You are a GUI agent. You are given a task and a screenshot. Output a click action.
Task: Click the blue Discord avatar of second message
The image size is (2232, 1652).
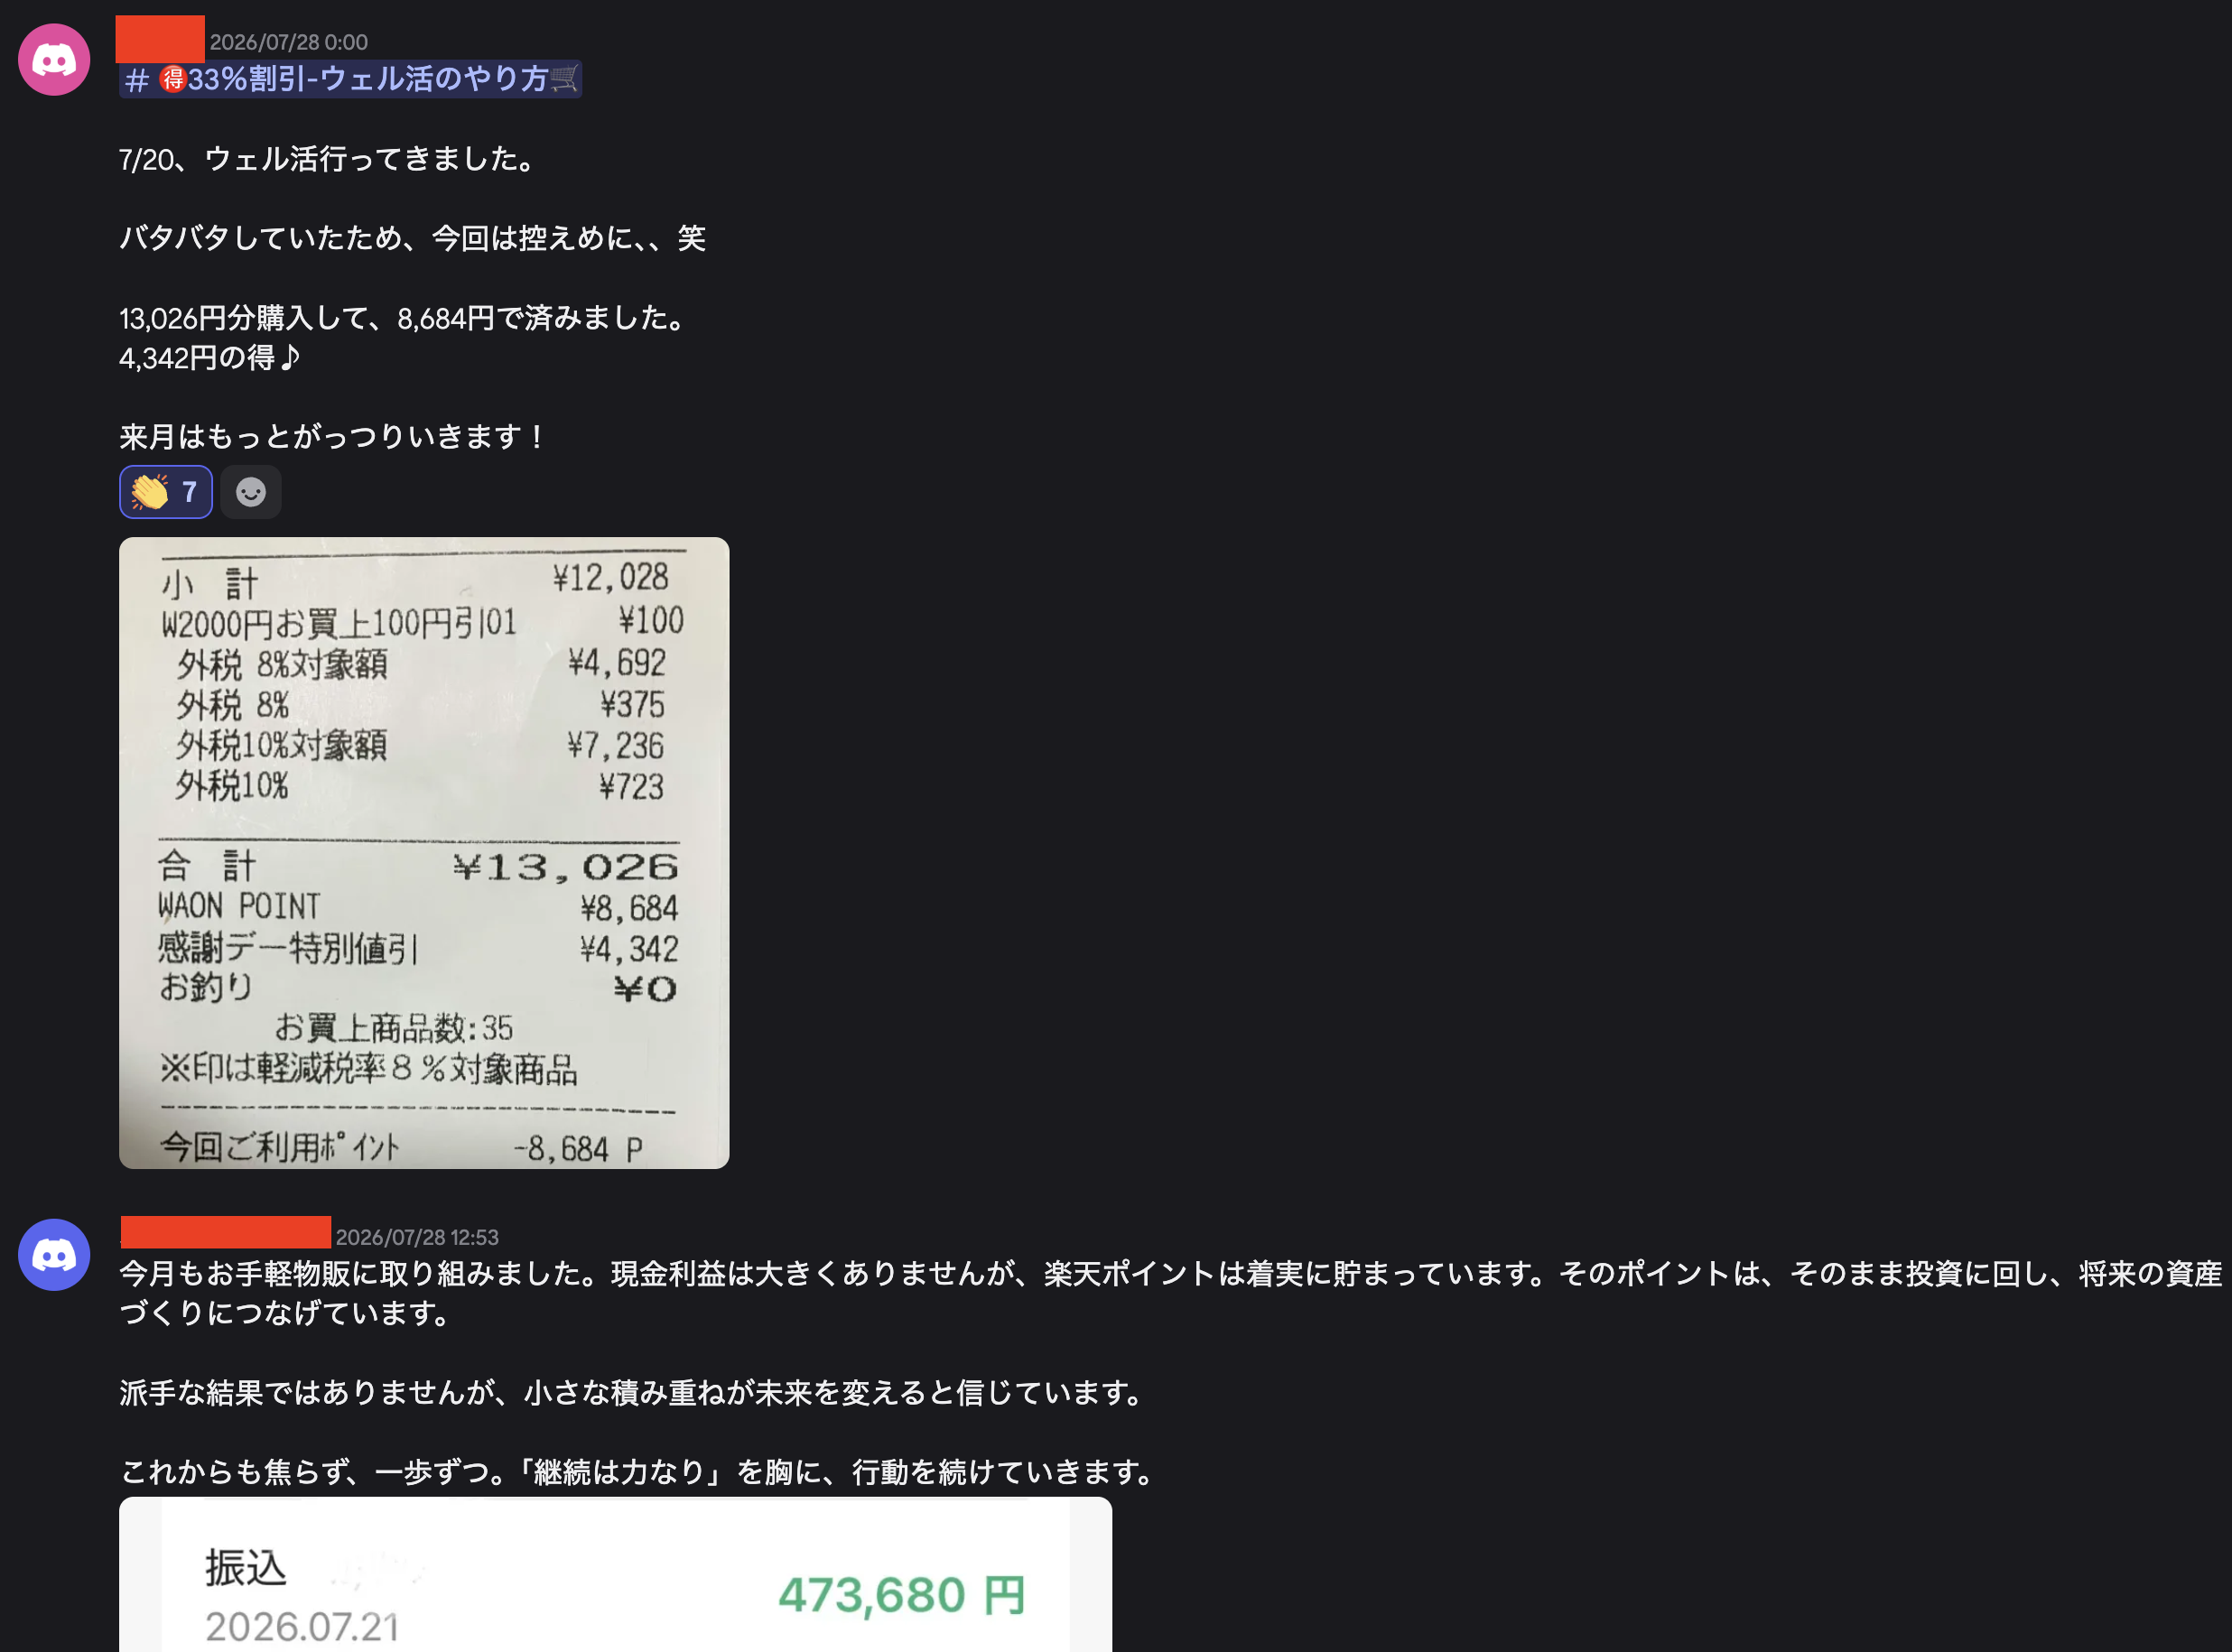point(54,1254)
